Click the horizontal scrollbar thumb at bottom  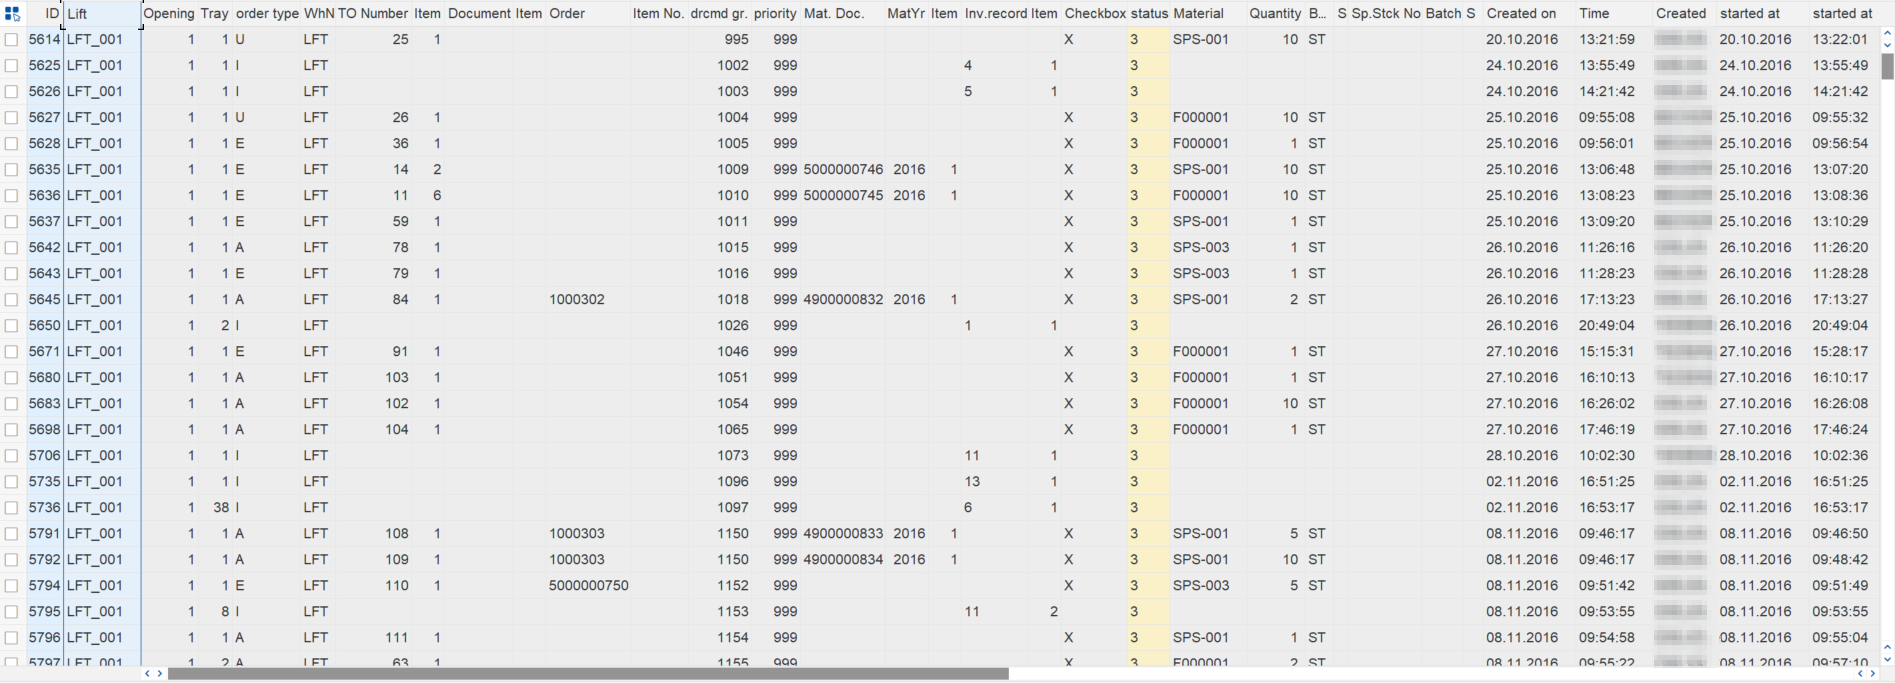[x=588, y=674]
